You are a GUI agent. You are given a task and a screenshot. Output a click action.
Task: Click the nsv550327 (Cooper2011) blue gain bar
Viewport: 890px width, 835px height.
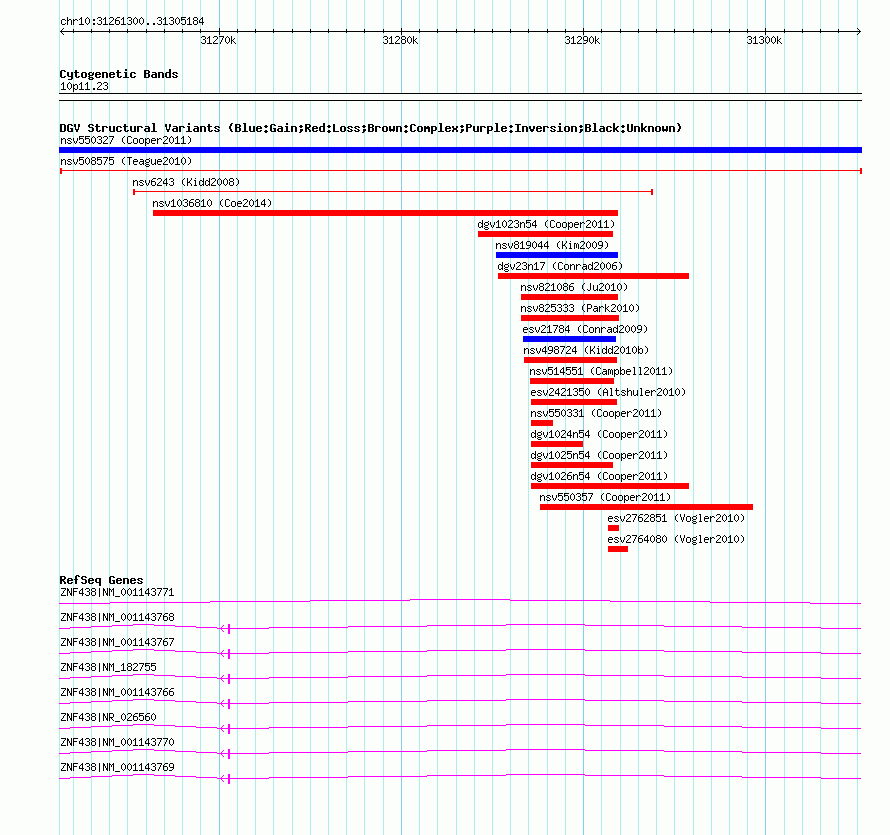tap(460, 150)
